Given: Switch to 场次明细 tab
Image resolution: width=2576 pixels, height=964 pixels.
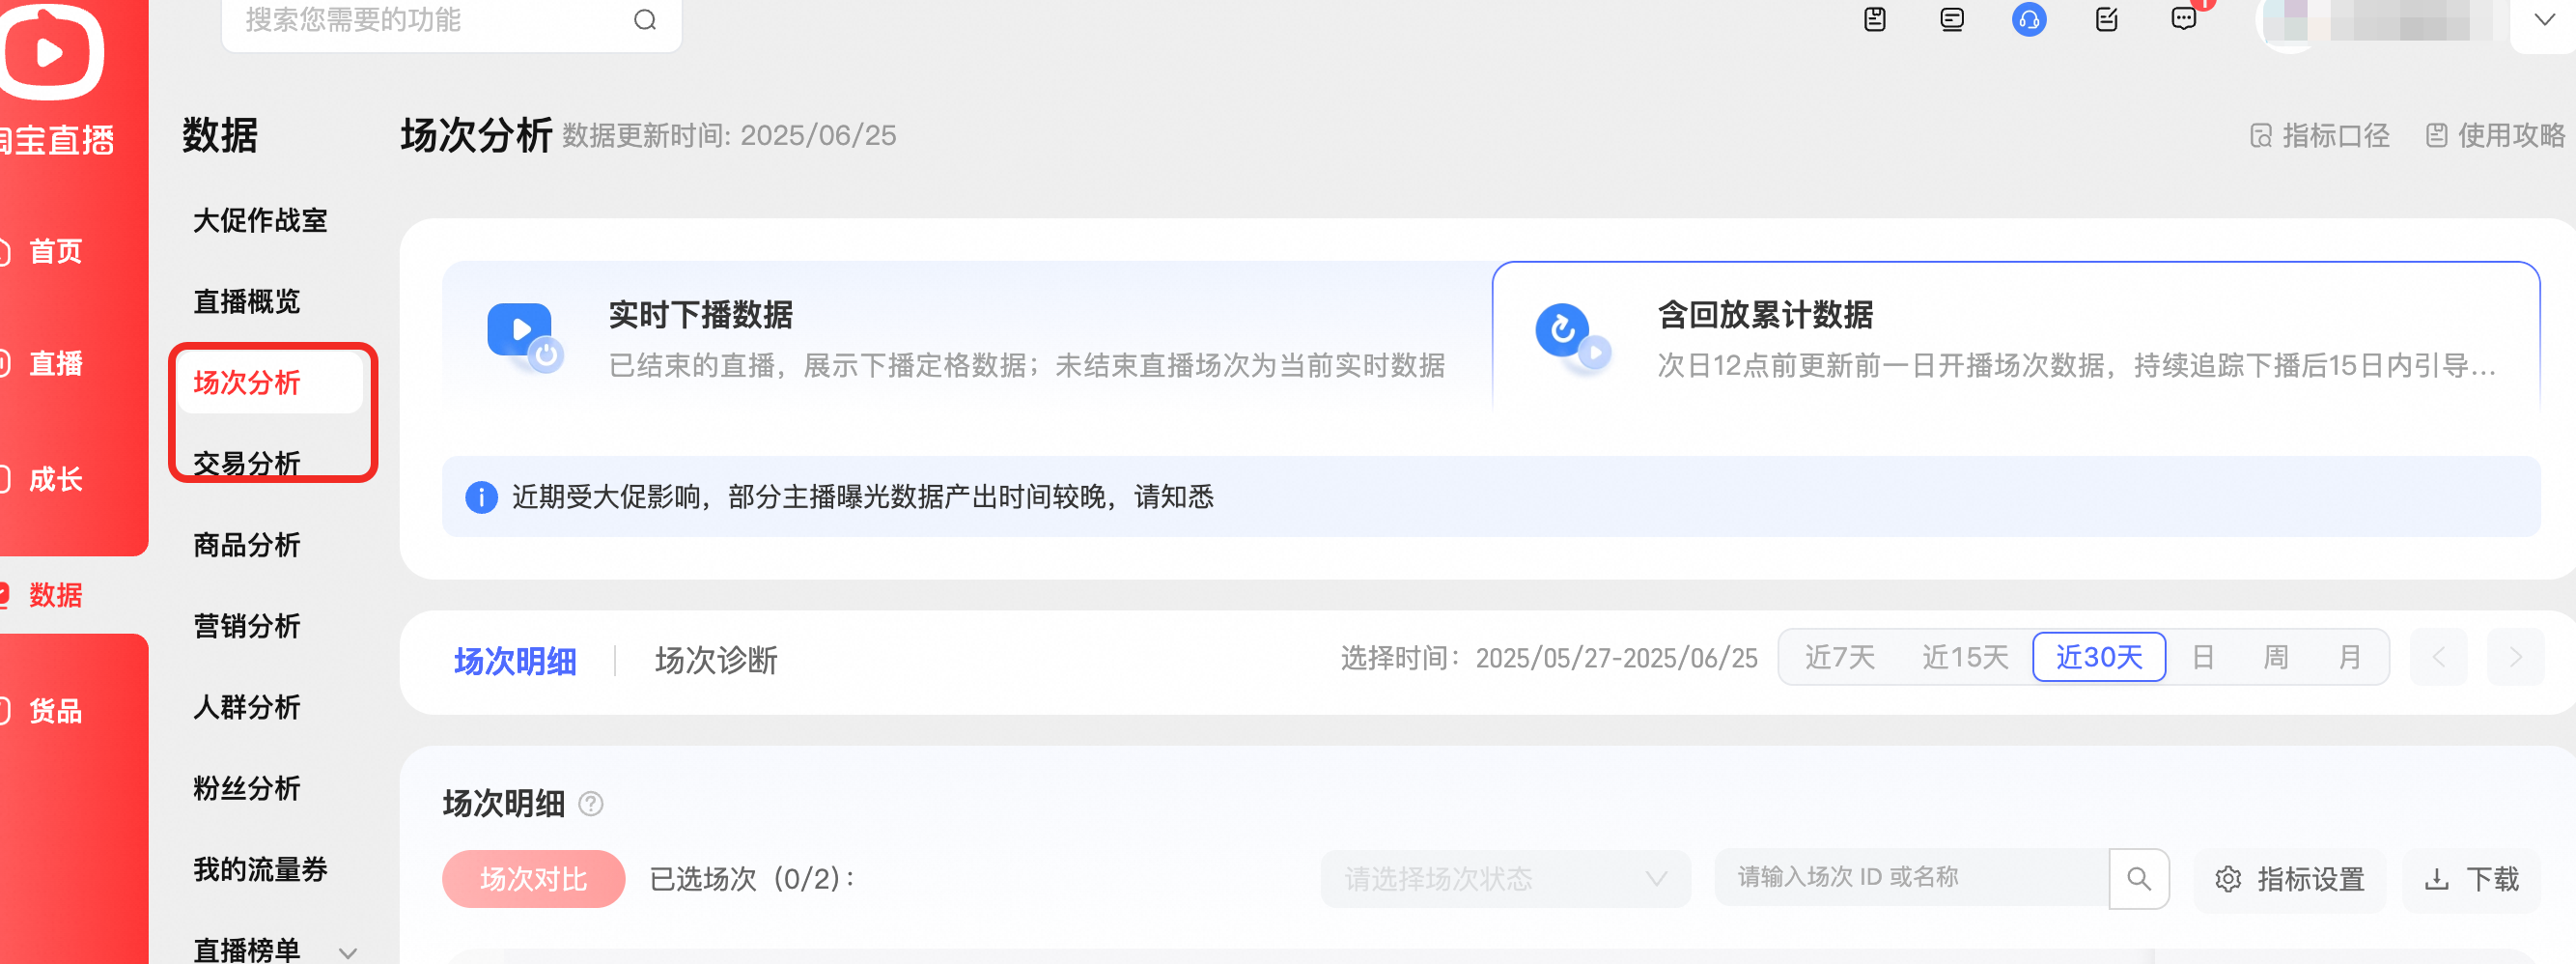Looking at the screenshot, I should (515, 661).
